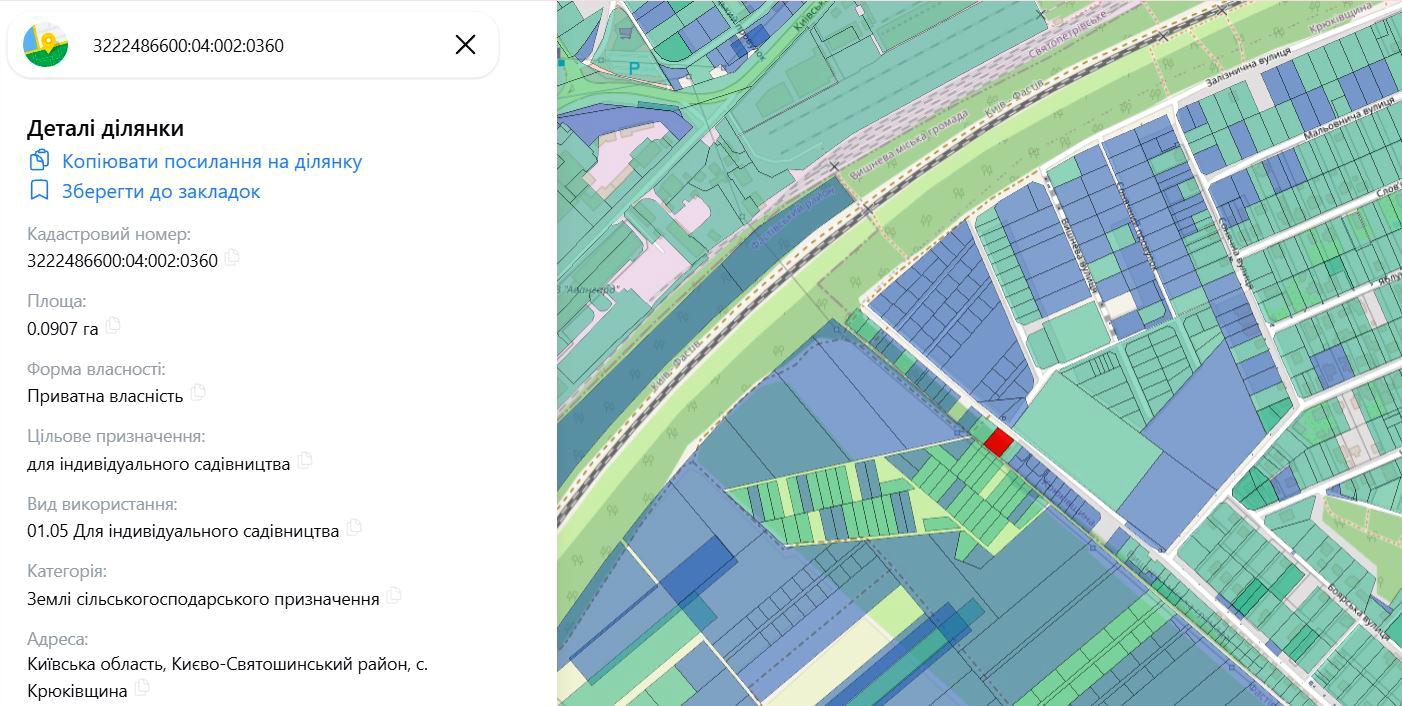The width and height of the screenshot is (1402, 706).
Task: Click the clipboard icon beside 'Копіювати посилання'
Action: (x=39, y=161)
